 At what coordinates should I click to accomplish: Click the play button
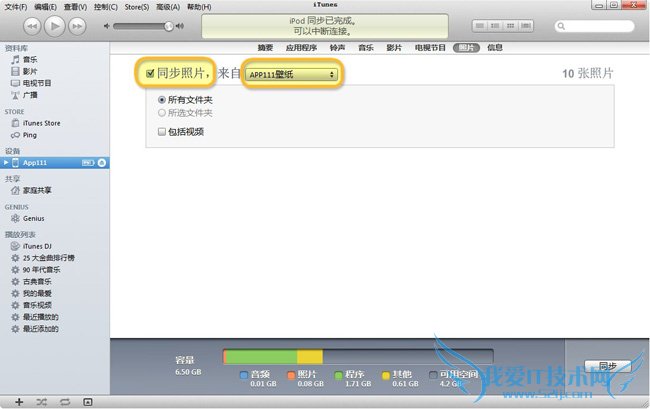pyautogui.click(x=54, y=26)
